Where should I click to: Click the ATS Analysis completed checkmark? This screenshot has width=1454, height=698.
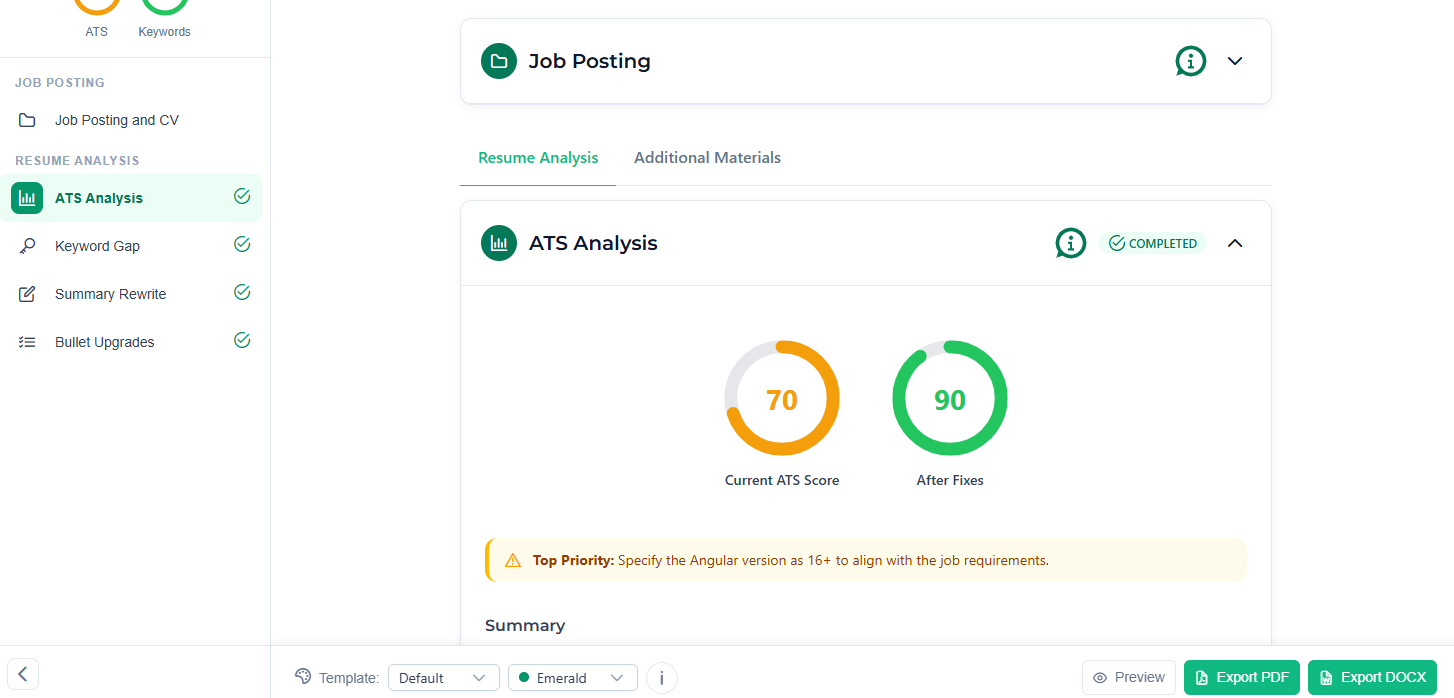(241, 196)
